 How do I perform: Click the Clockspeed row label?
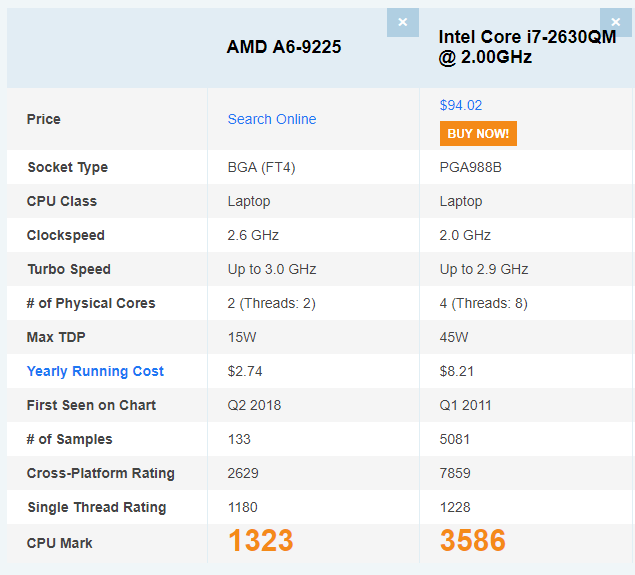pos(66,235)
